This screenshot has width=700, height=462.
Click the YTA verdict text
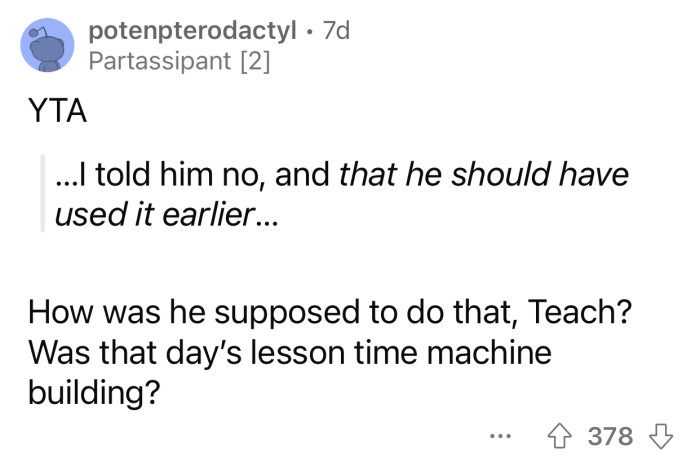pyautogui.click(x=56, y=113)
